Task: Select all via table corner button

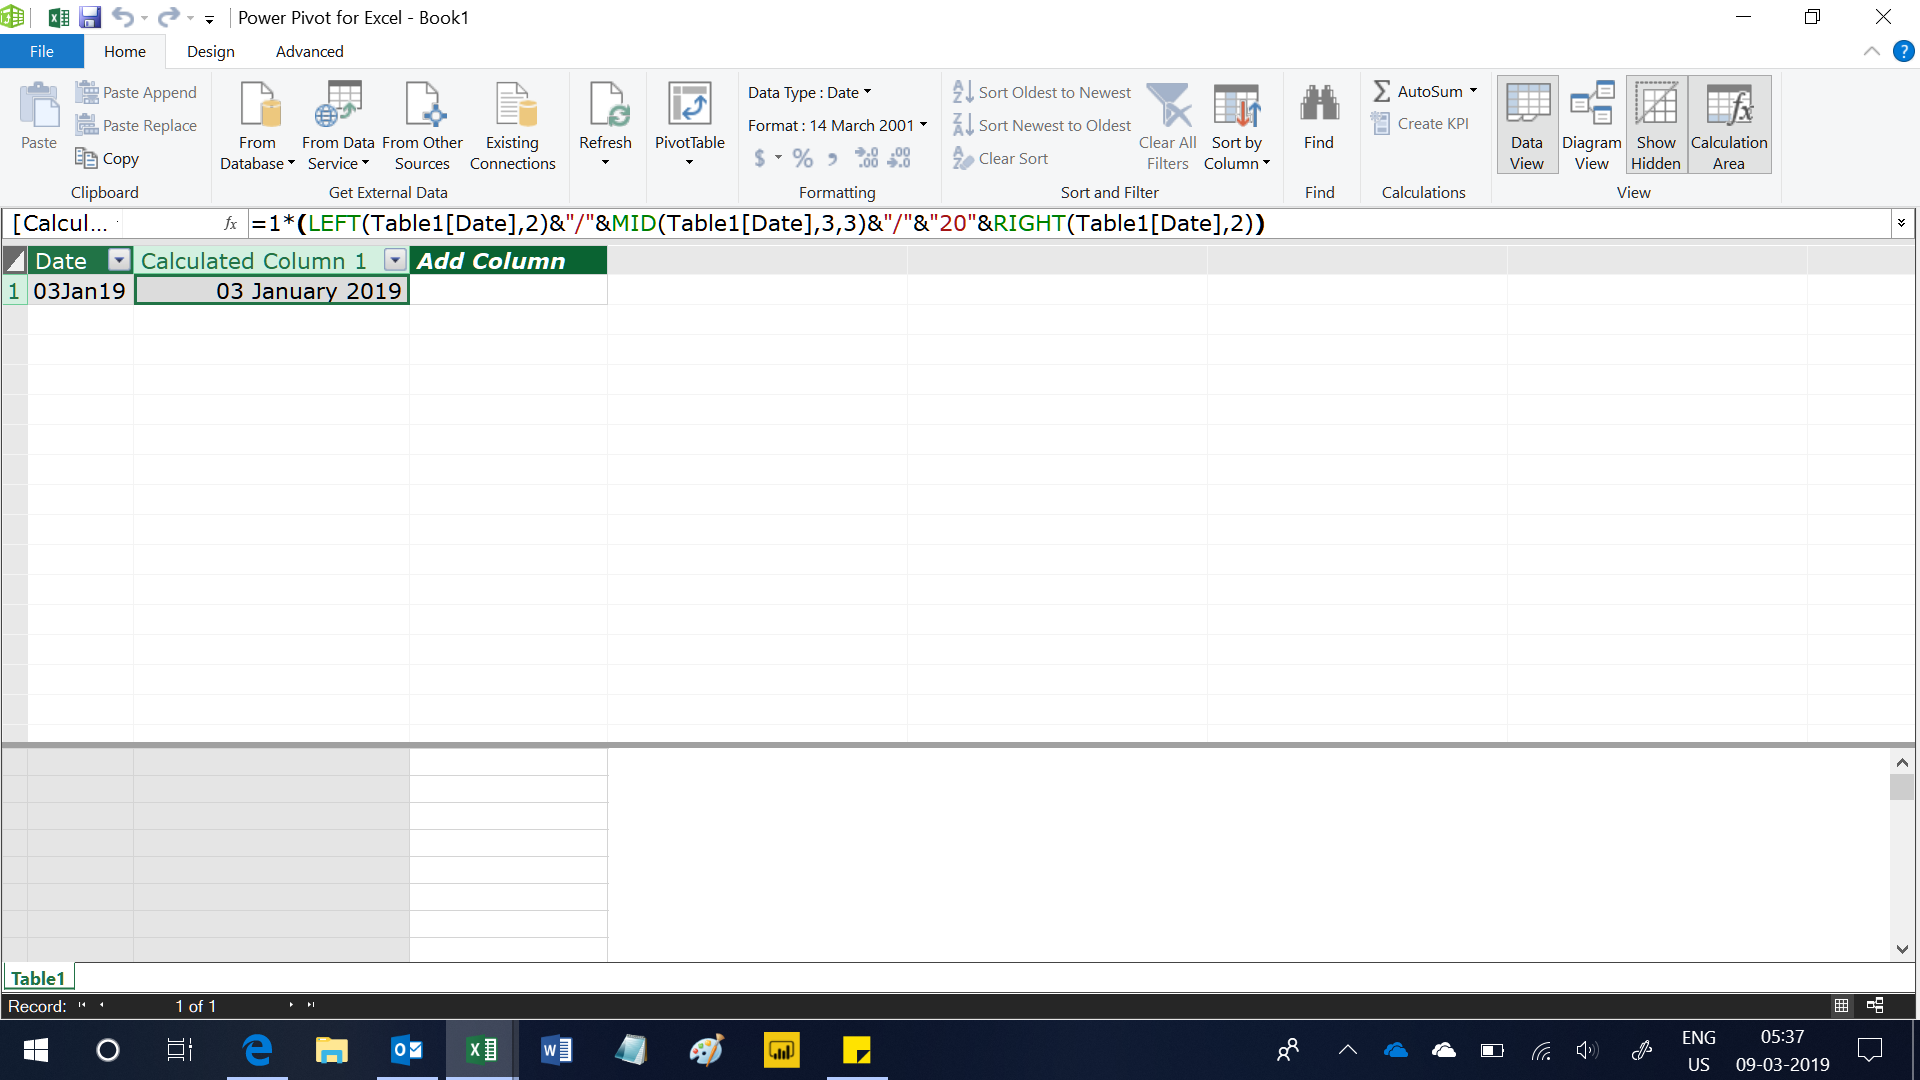Action: point(14,261)
